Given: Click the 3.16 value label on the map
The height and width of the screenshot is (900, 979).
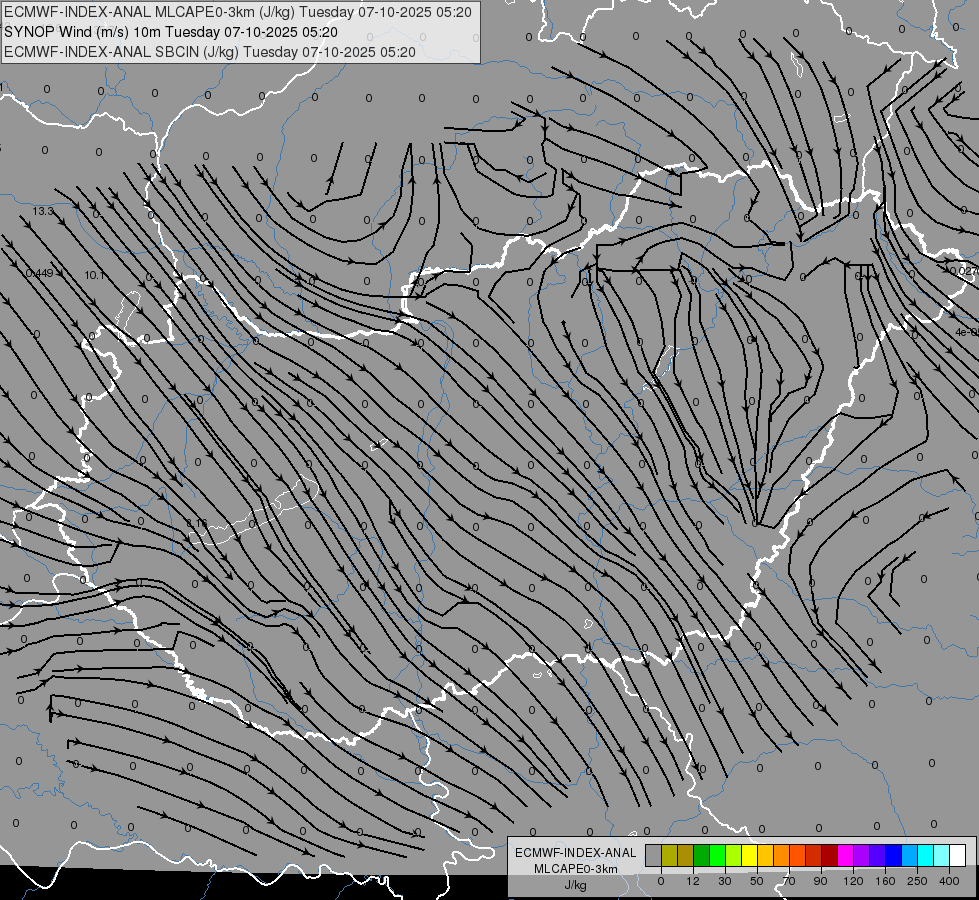Looking at the screenshot, I should click(x=197, y=523).
